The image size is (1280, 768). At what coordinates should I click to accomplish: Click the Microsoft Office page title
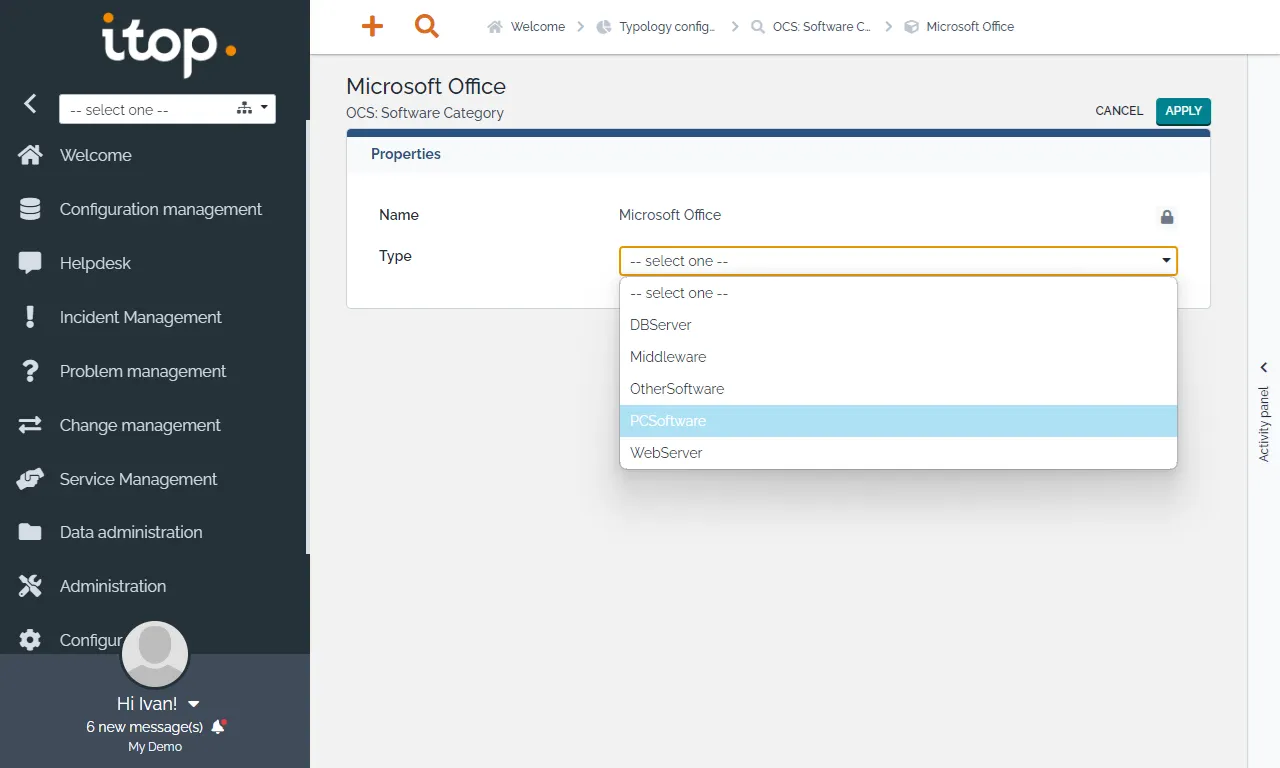point(426,86)
